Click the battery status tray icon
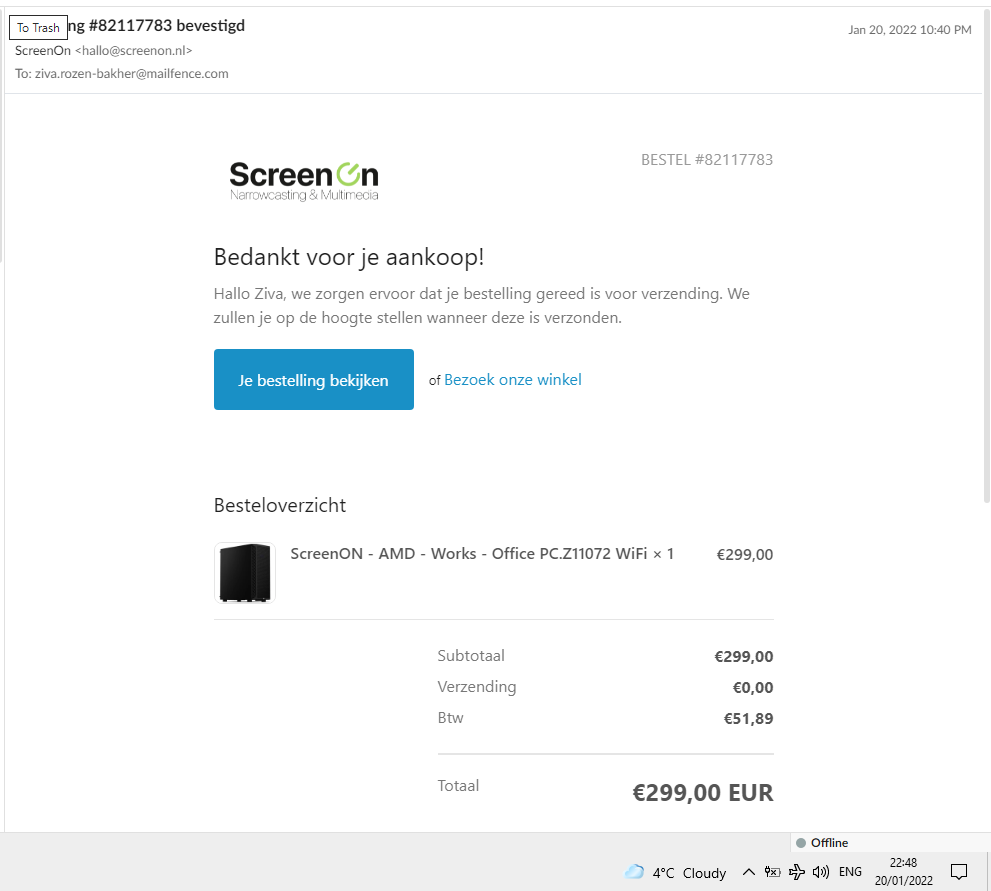 [x=772, y=872]
